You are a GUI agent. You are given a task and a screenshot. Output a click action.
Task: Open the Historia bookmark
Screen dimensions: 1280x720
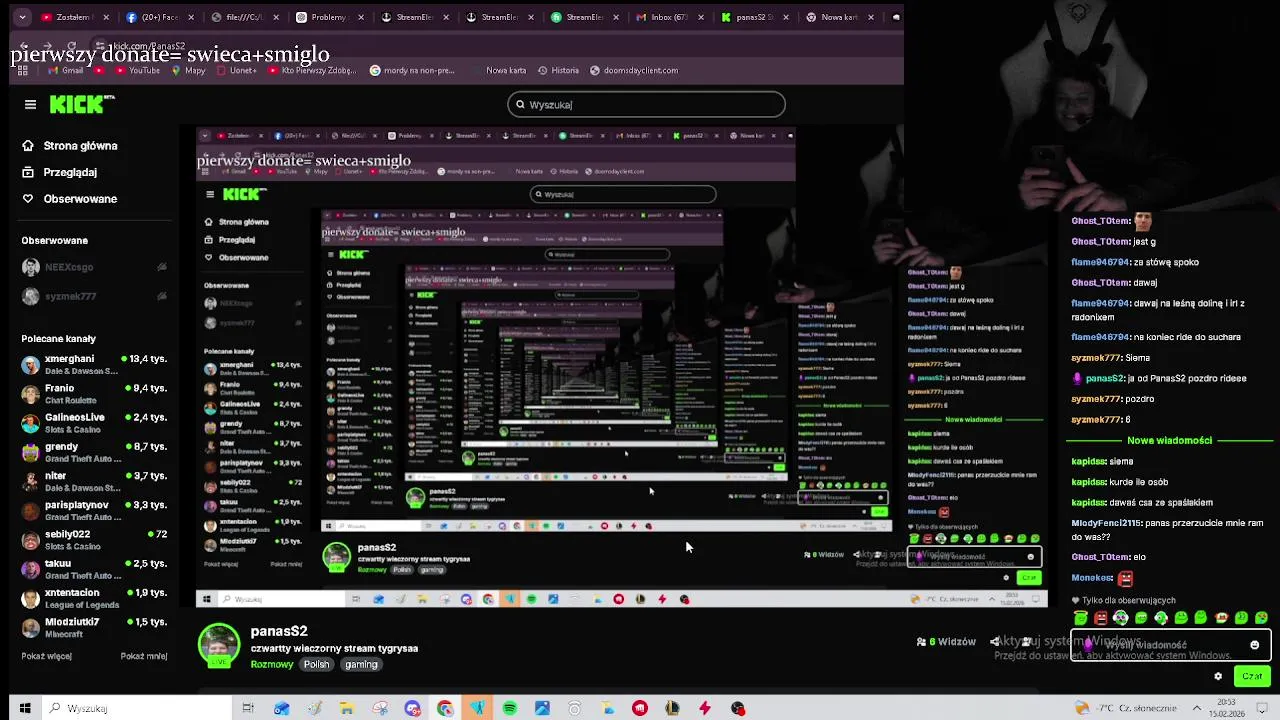pyautogui.click(x=557, y=71)
